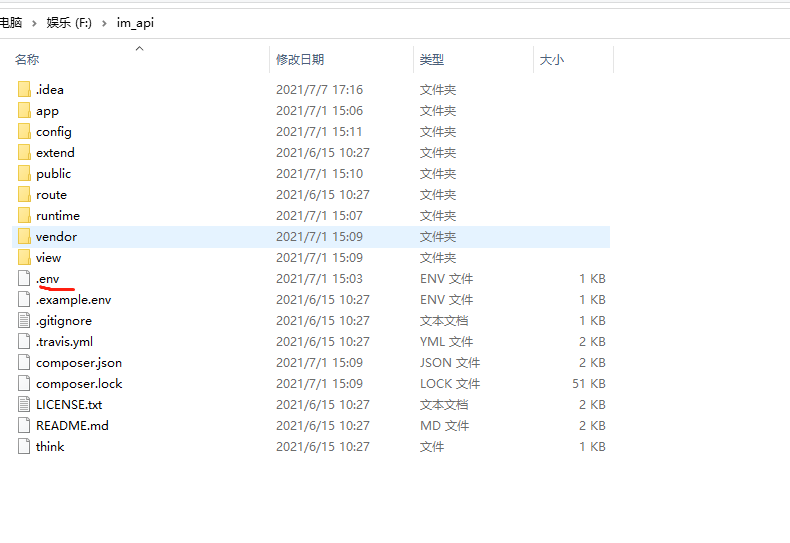This screenshot has width=790, height=543.
Task: Select the .idea folder icon
Action: pyautogui.click(x=24, y=90)
